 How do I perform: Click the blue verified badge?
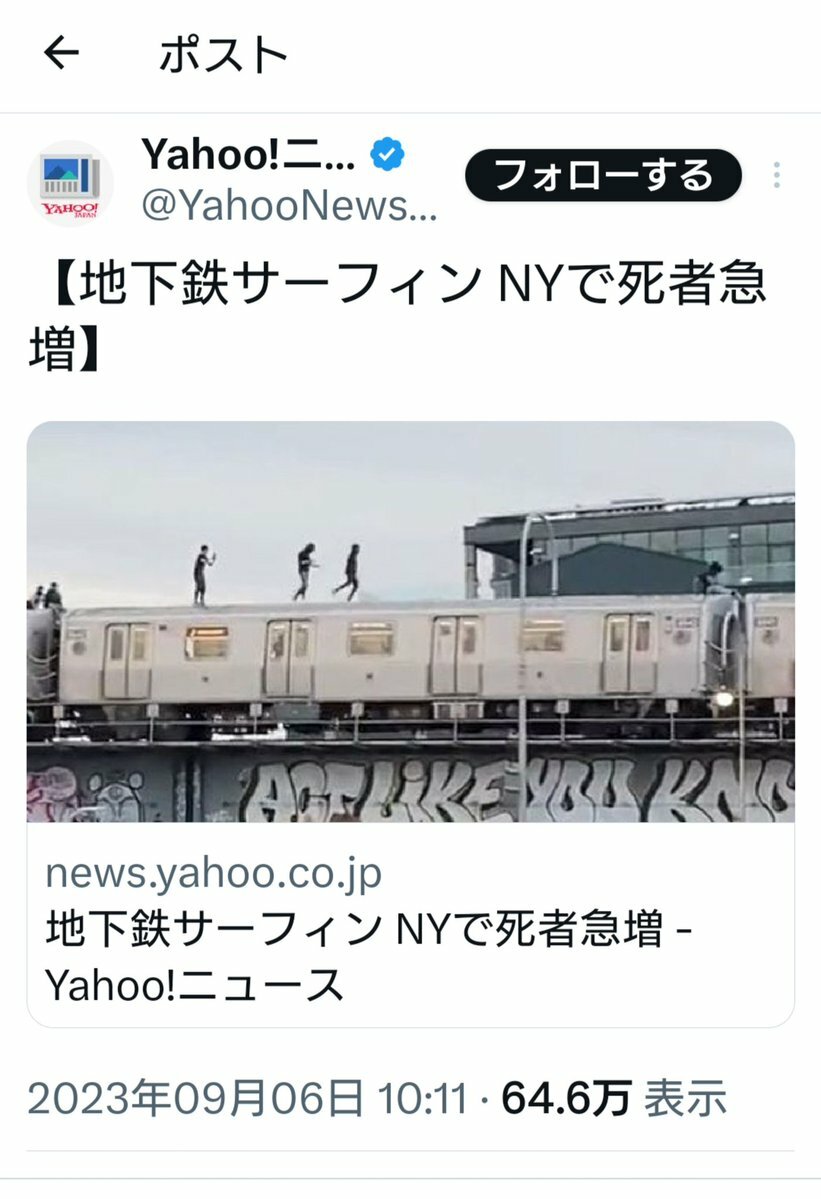click(388, 154)
